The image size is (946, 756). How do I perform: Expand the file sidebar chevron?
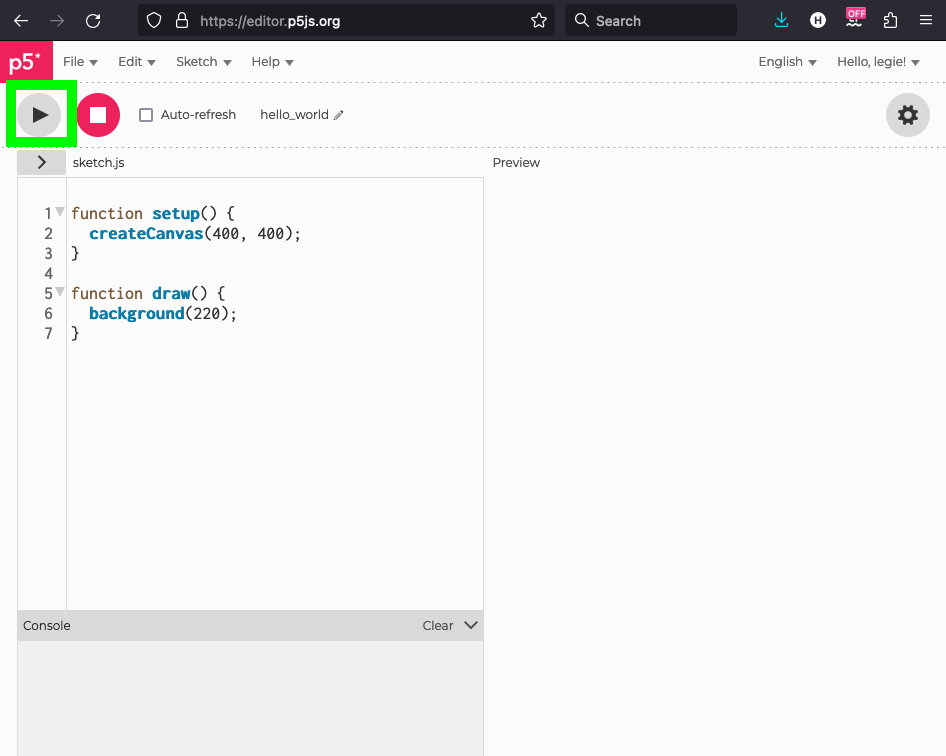(41, 162)
